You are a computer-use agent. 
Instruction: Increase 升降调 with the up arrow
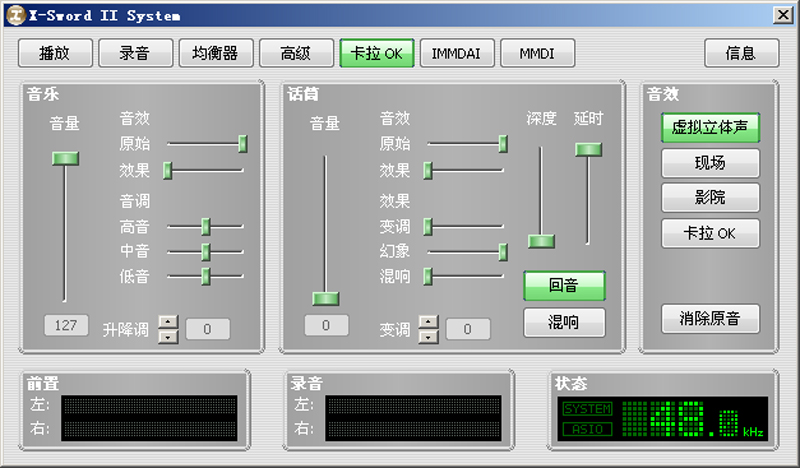pos(169,322)
